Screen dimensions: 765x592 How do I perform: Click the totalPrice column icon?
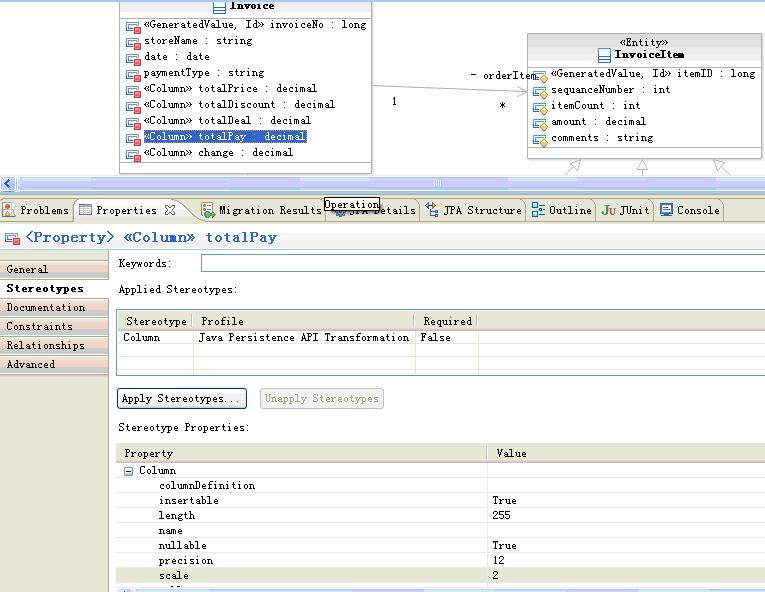tap(133, 91)
